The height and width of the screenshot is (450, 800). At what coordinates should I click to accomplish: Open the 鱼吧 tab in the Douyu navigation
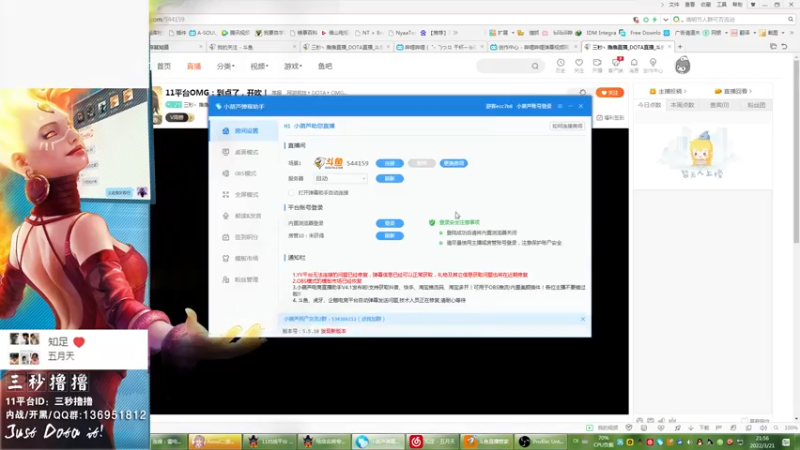click(325, 66)
